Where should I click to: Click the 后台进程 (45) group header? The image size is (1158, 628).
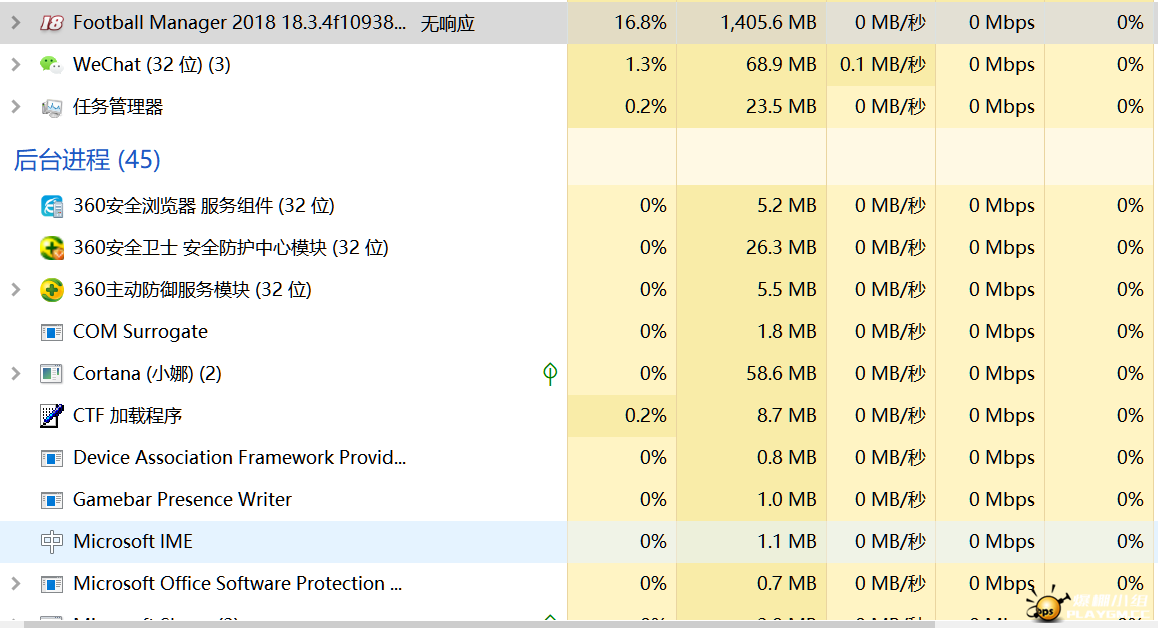pyautogui.click(x=87, y=160)
